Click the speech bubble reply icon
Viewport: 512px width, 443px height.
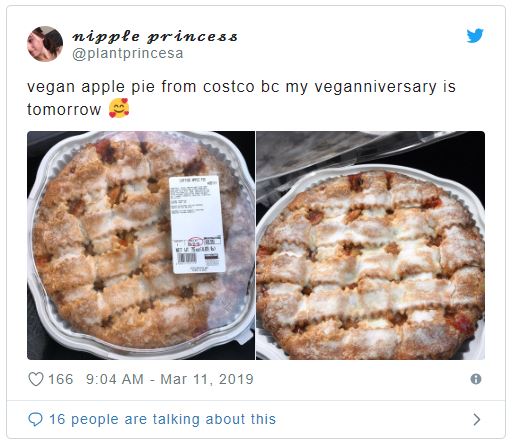(35, 419)
